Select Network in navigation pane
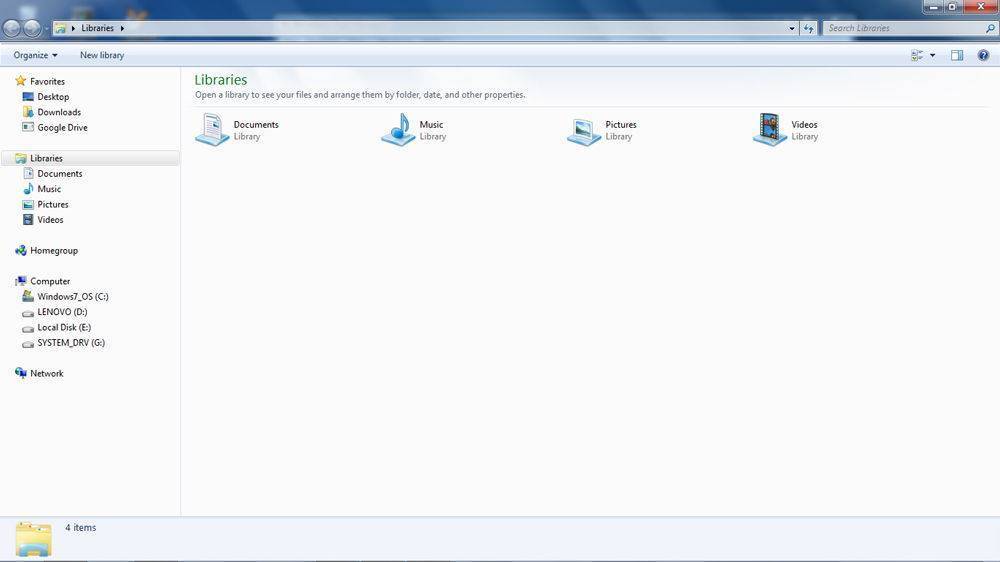The image size is (1000, 562). click(x=46, y=373)
